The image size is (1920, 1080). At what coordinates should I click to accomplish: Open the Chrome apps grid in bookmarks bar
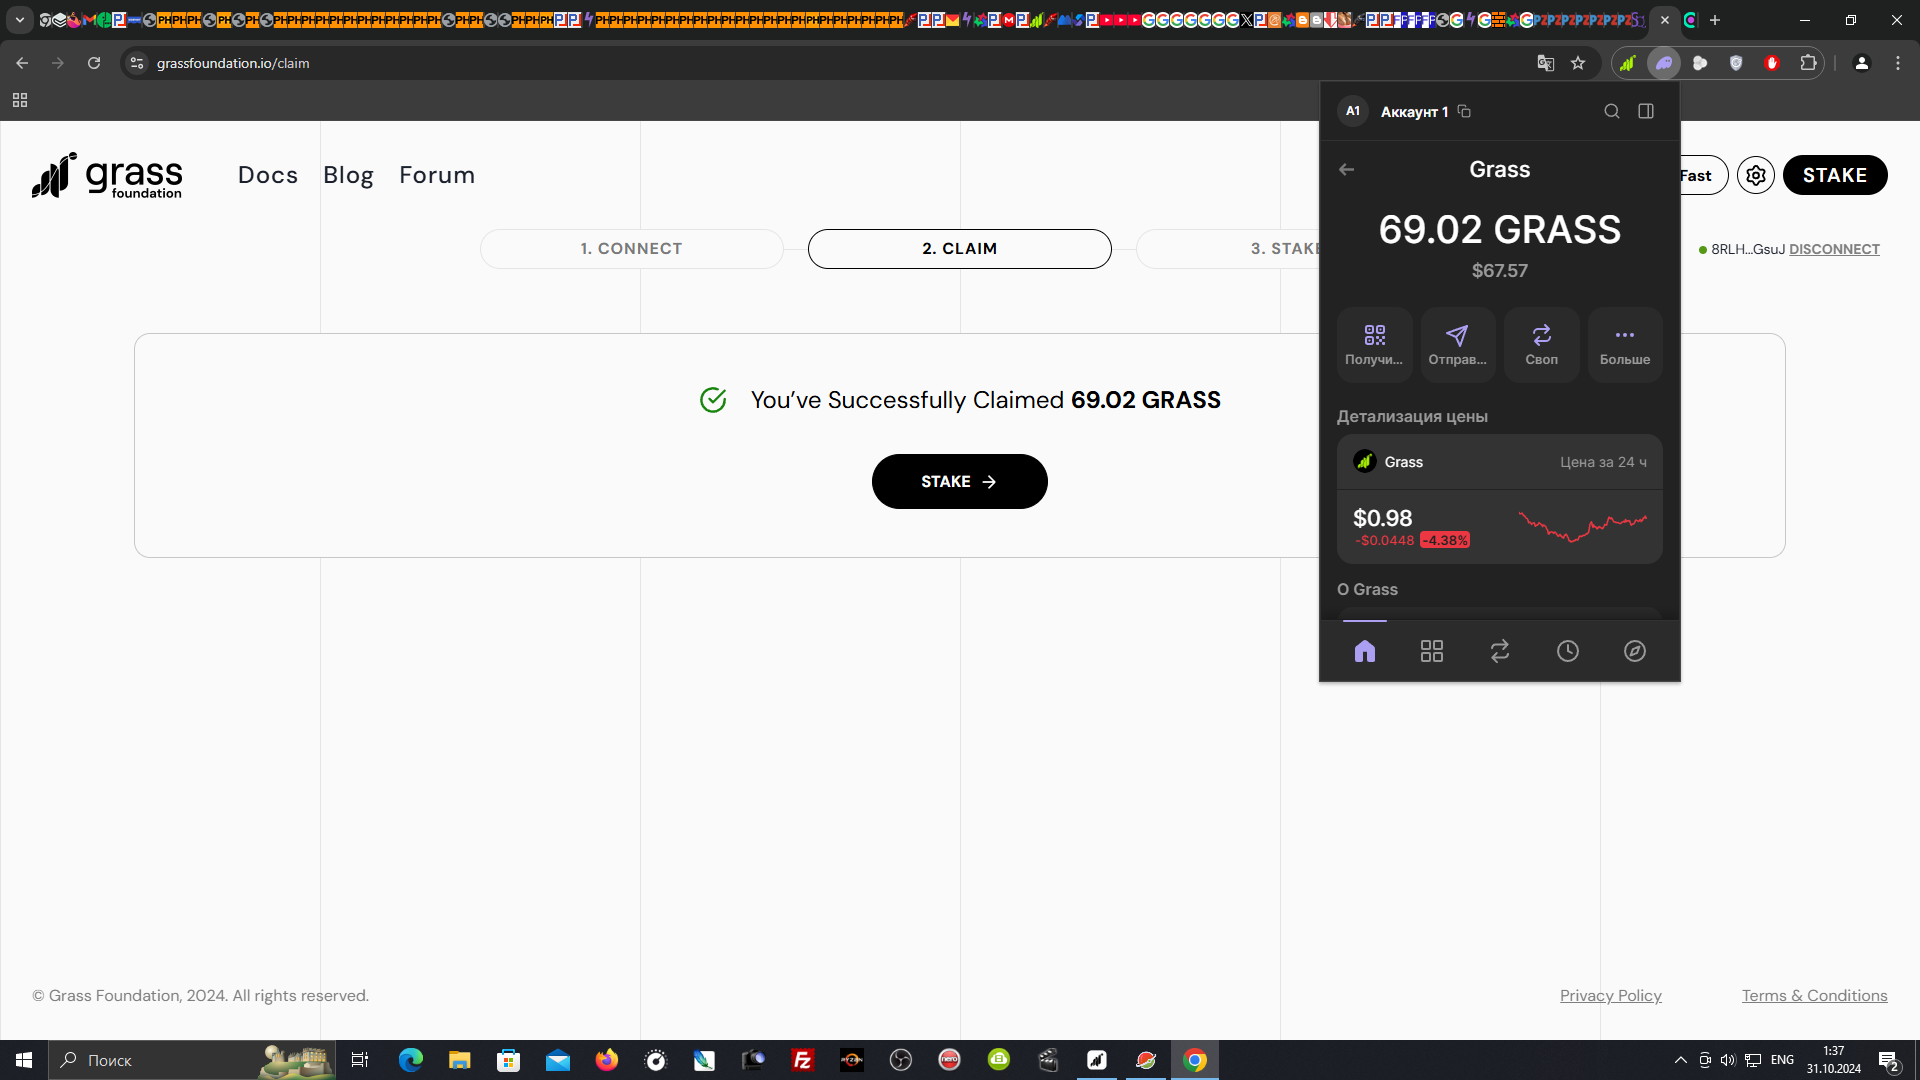(x=20, y=100)
